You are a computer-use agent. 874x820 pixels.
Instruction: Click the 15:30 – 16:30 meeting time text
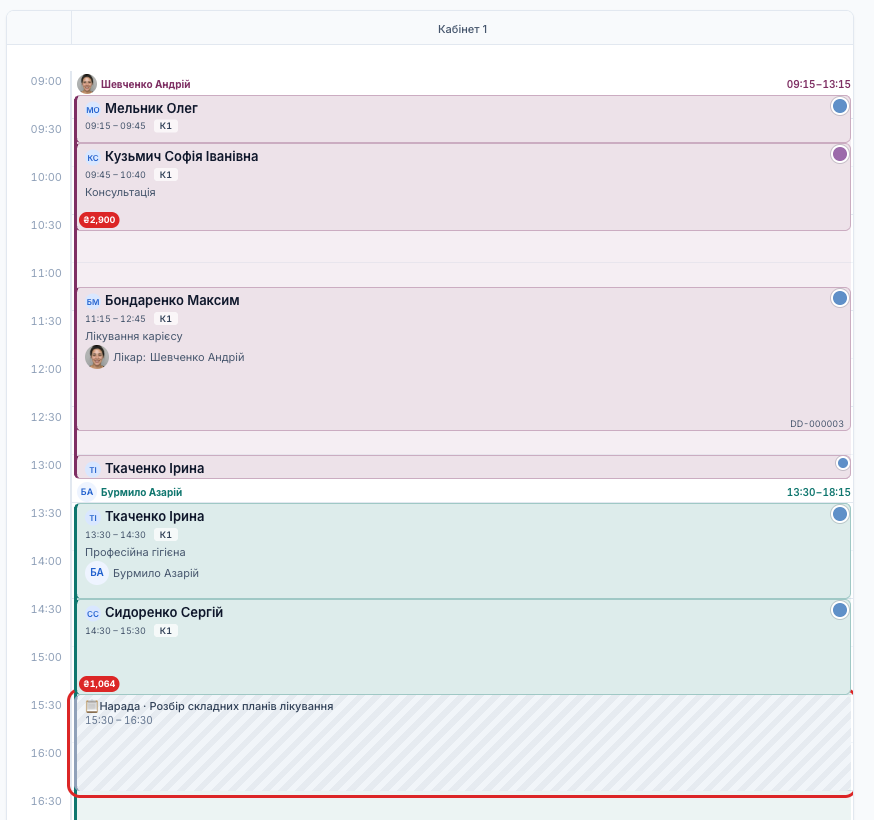pos(119,720)
